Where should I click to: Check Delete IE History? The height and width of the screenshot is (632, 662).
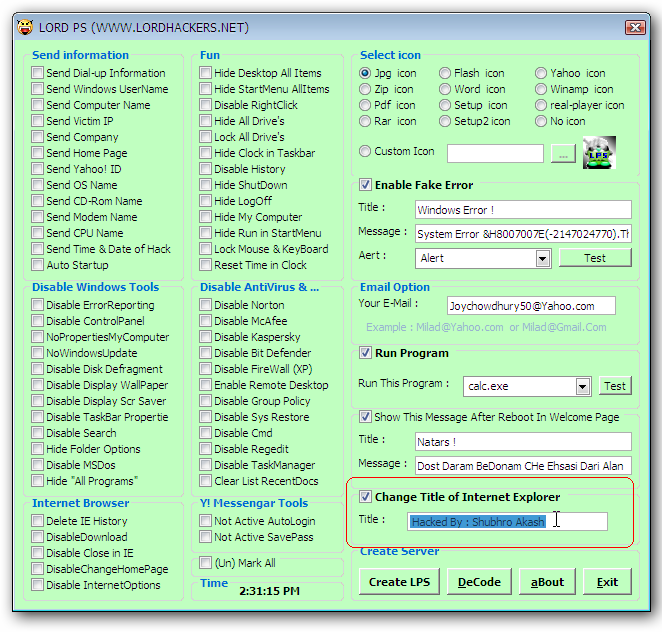(37, 521)
